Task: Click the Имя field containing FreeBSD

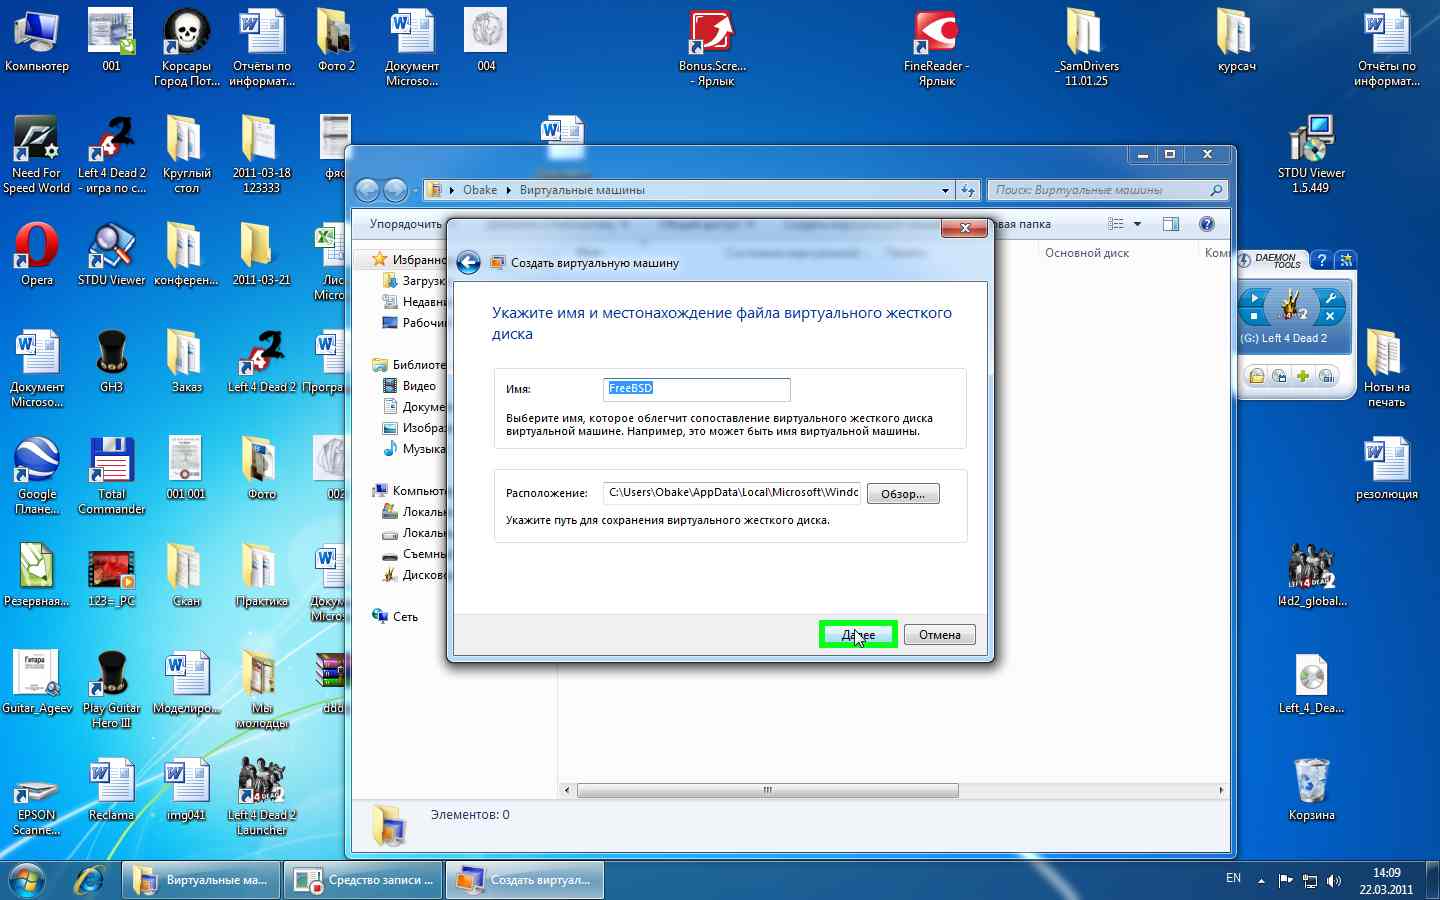Action: click(697, 388)
